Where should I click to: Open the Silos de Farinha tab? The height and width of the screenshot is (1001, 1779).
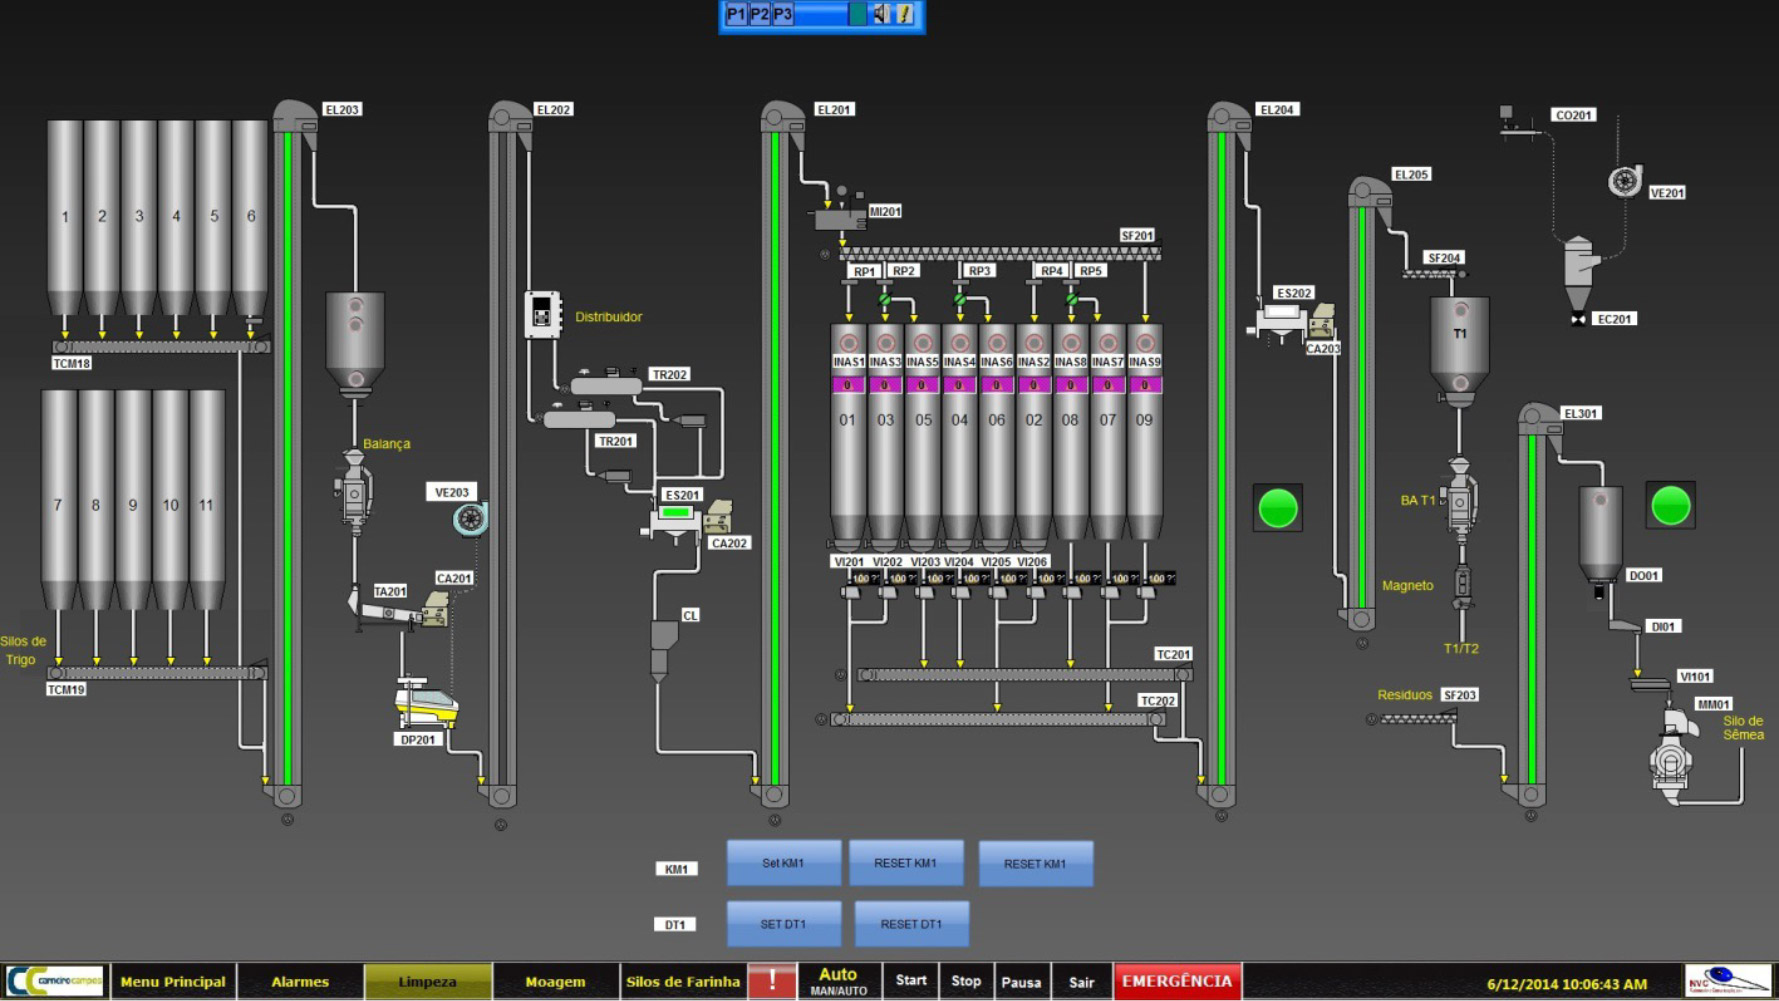683,982
